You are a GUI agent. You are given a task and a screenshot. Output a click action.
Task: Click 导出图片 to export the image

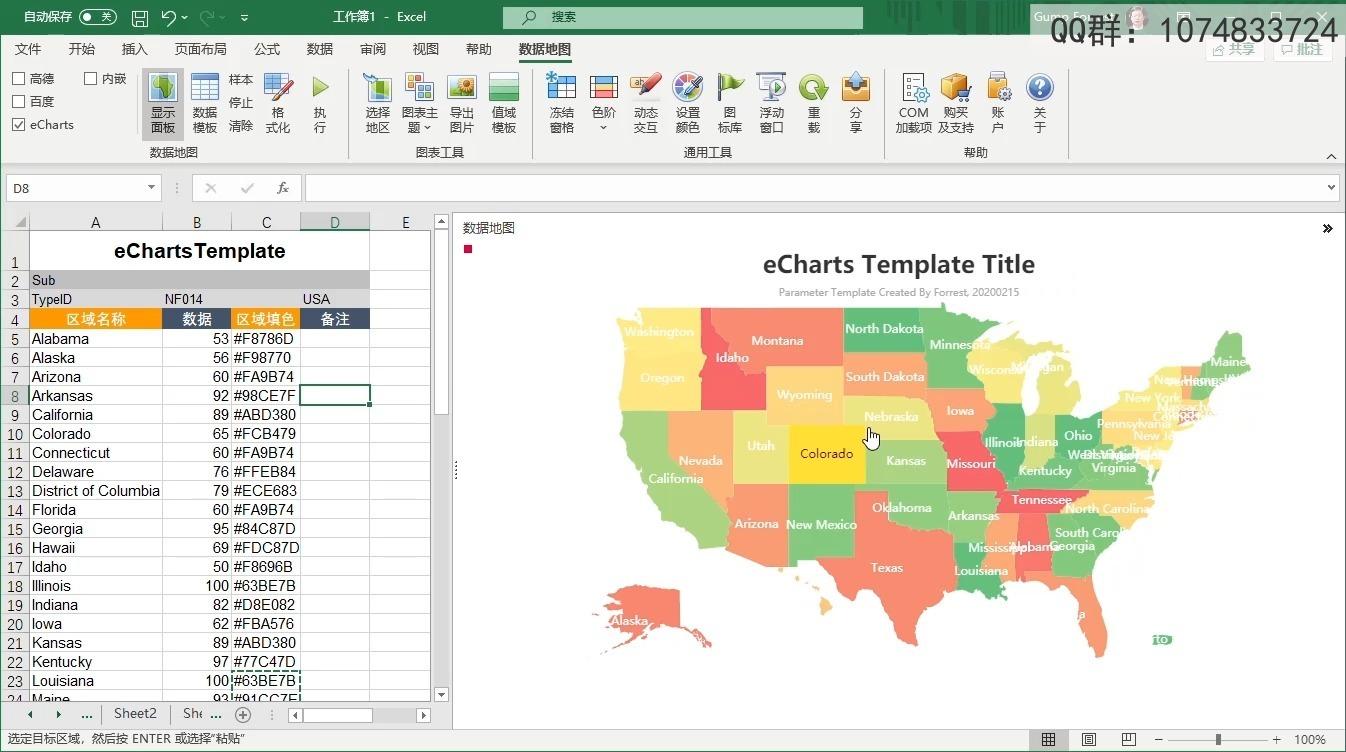[x=462, y=103]
